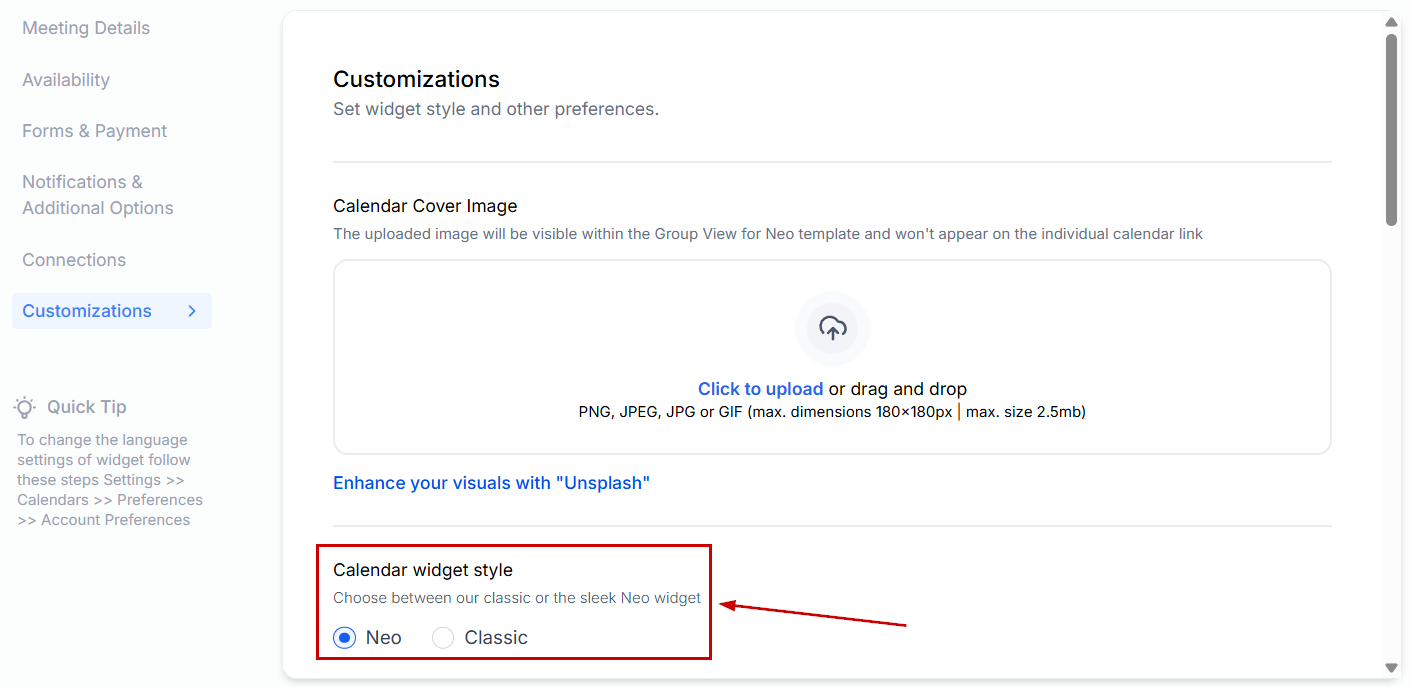
Task: Open the Enhance visuals with Unsplash link
Action: 491,483
